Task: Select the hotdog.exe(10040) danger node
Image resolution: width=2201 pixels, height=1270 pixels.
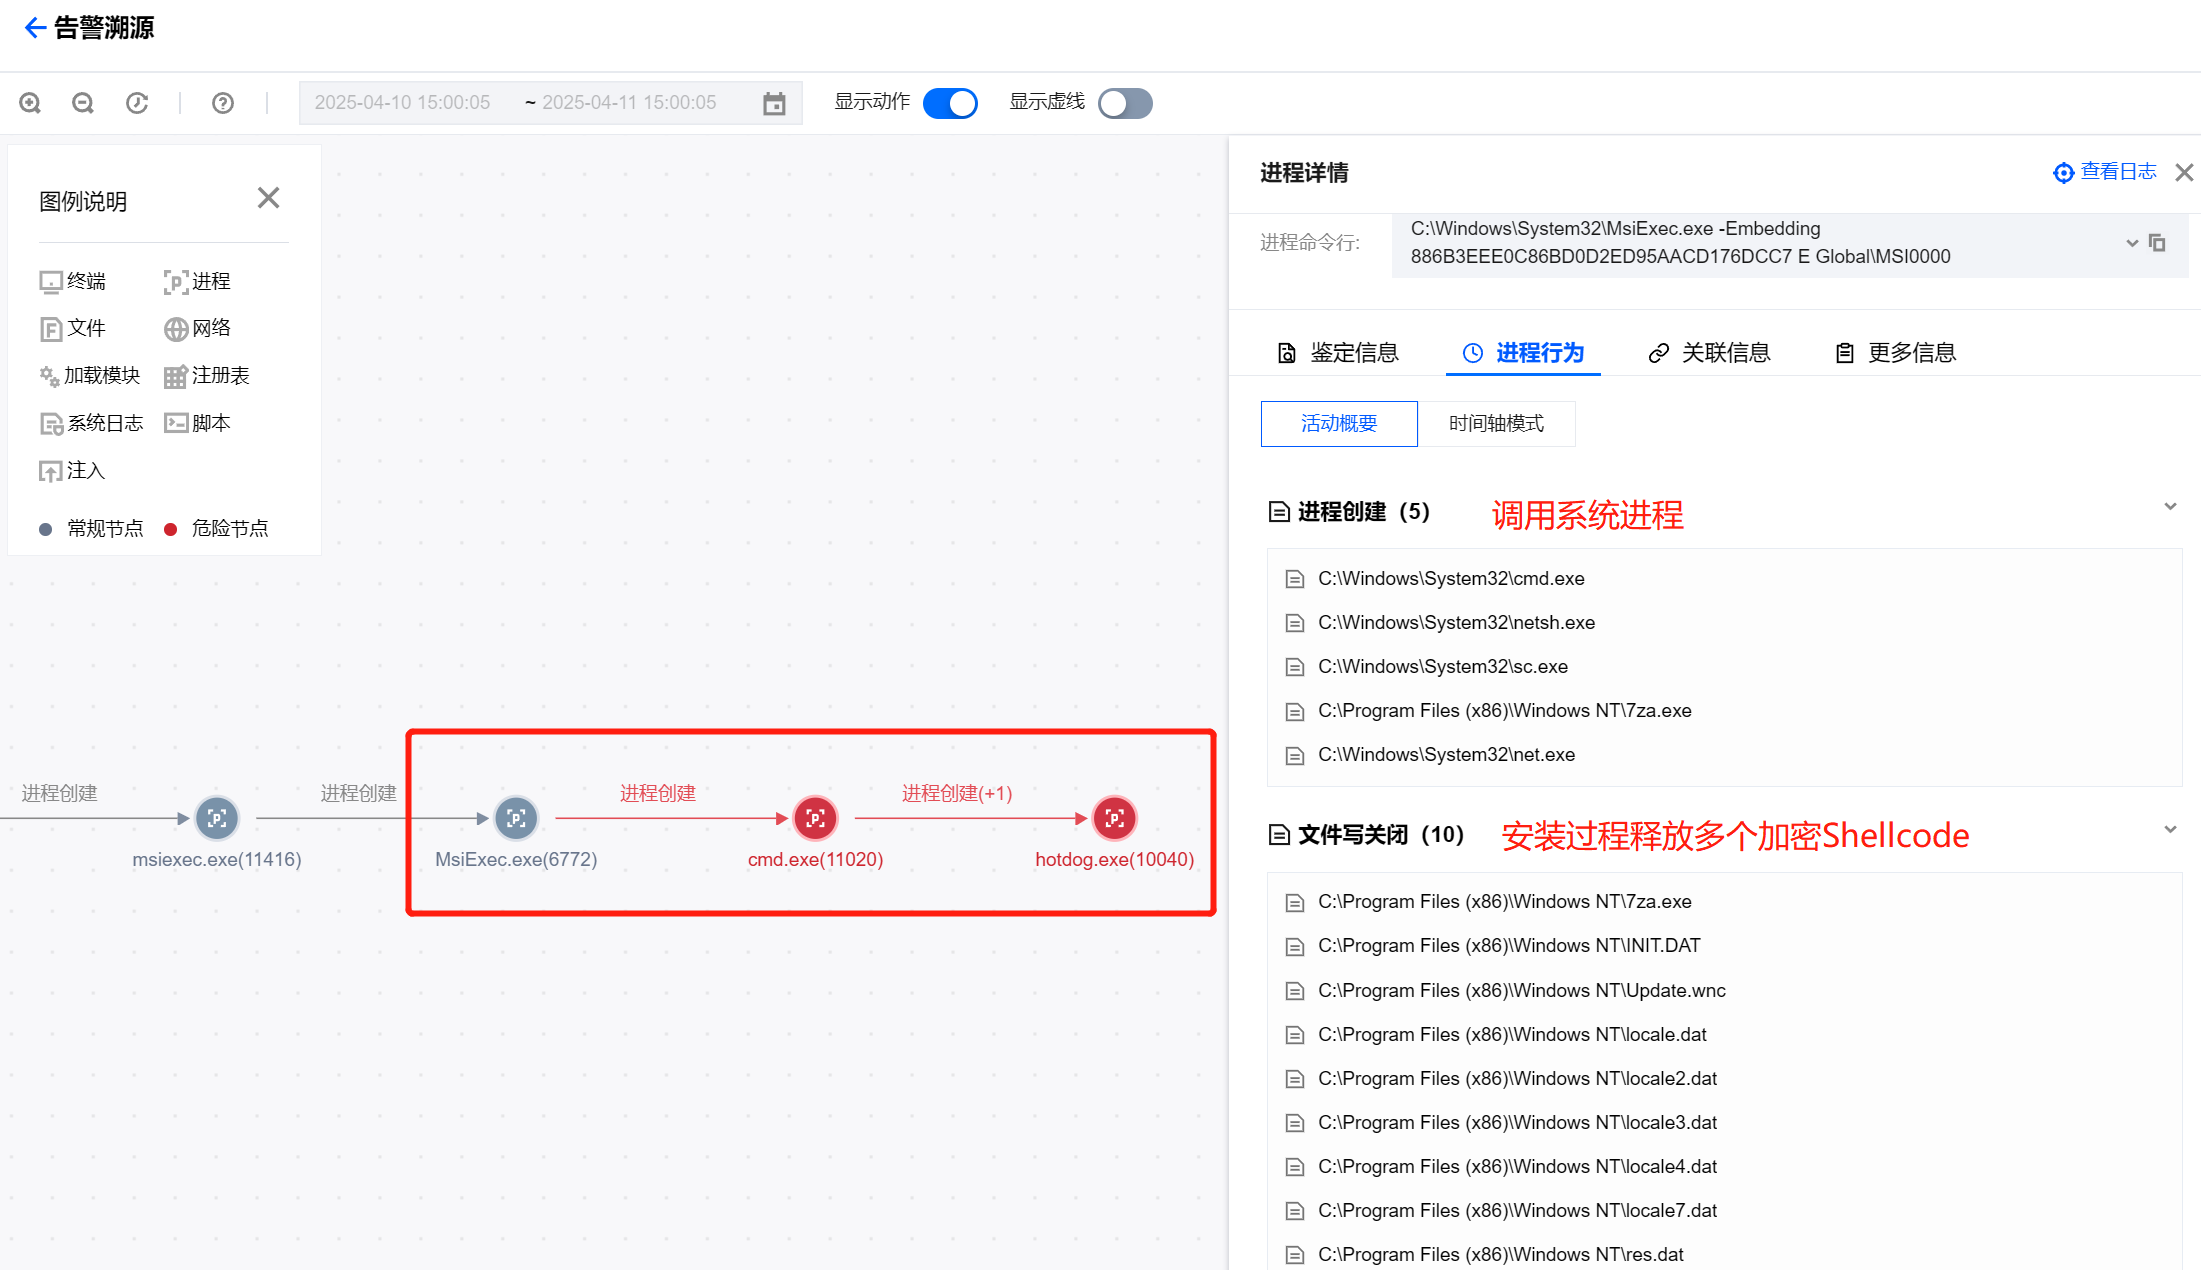Action: (x=1114, y=819)
